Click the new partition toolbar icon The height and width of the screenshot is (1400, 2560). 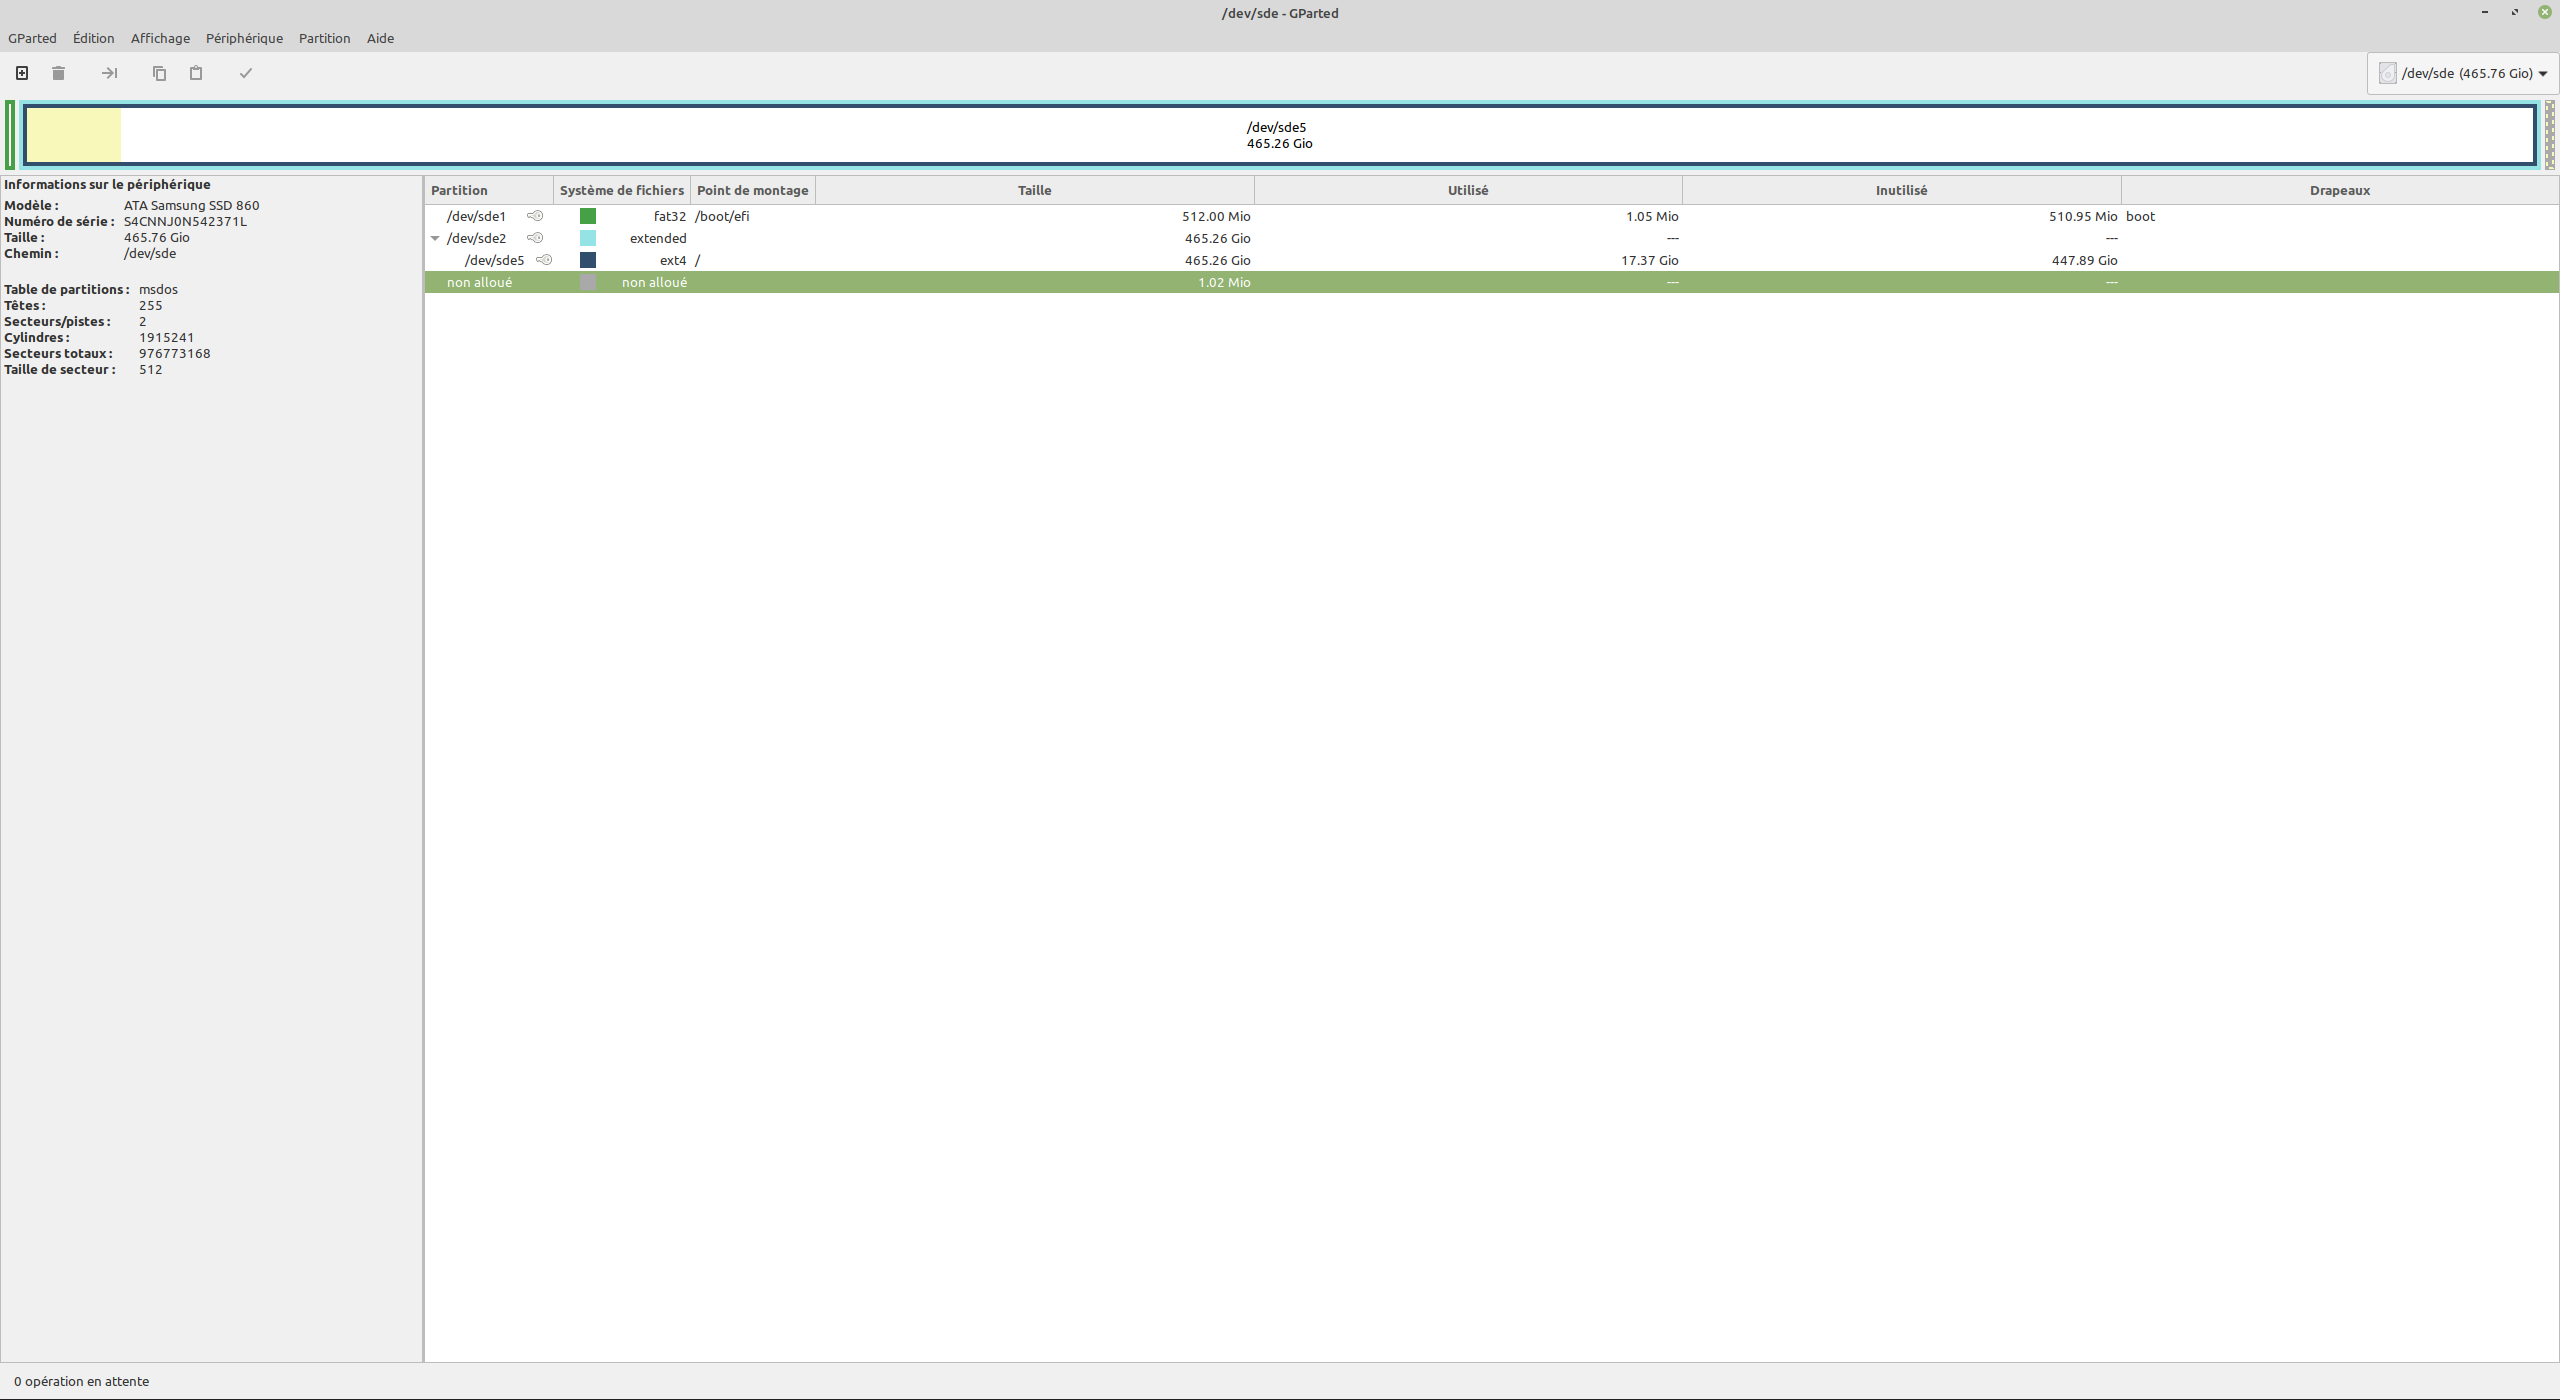[x=22, y=73]
